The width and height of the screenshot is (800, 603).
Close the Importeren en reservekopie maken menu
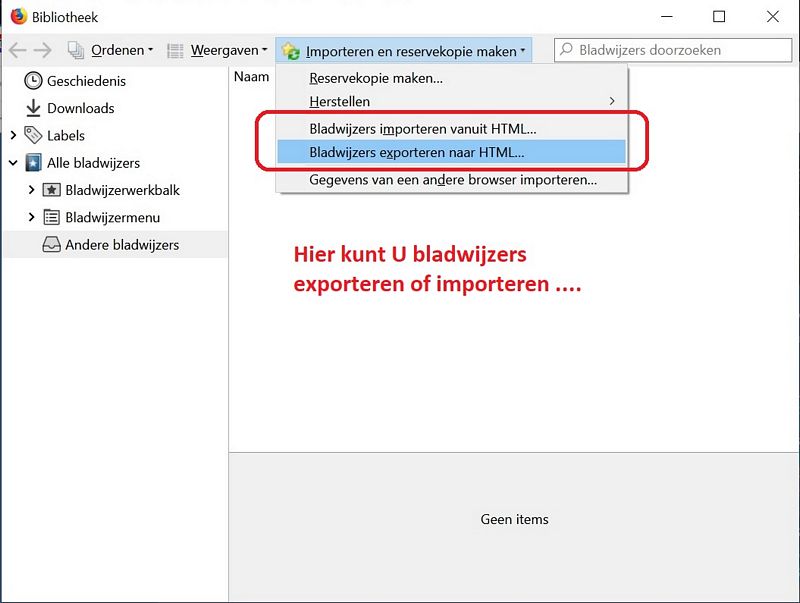(404, 51)
